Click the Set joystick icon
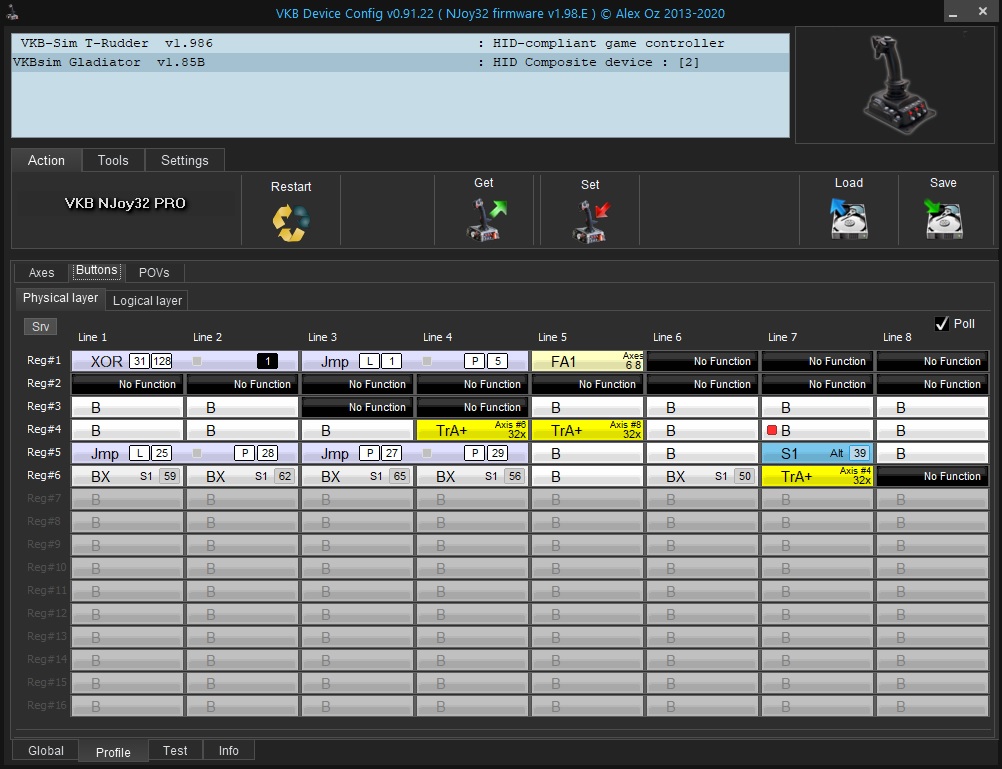Viewport: 1002px width, 769px height. pos(590,221)
